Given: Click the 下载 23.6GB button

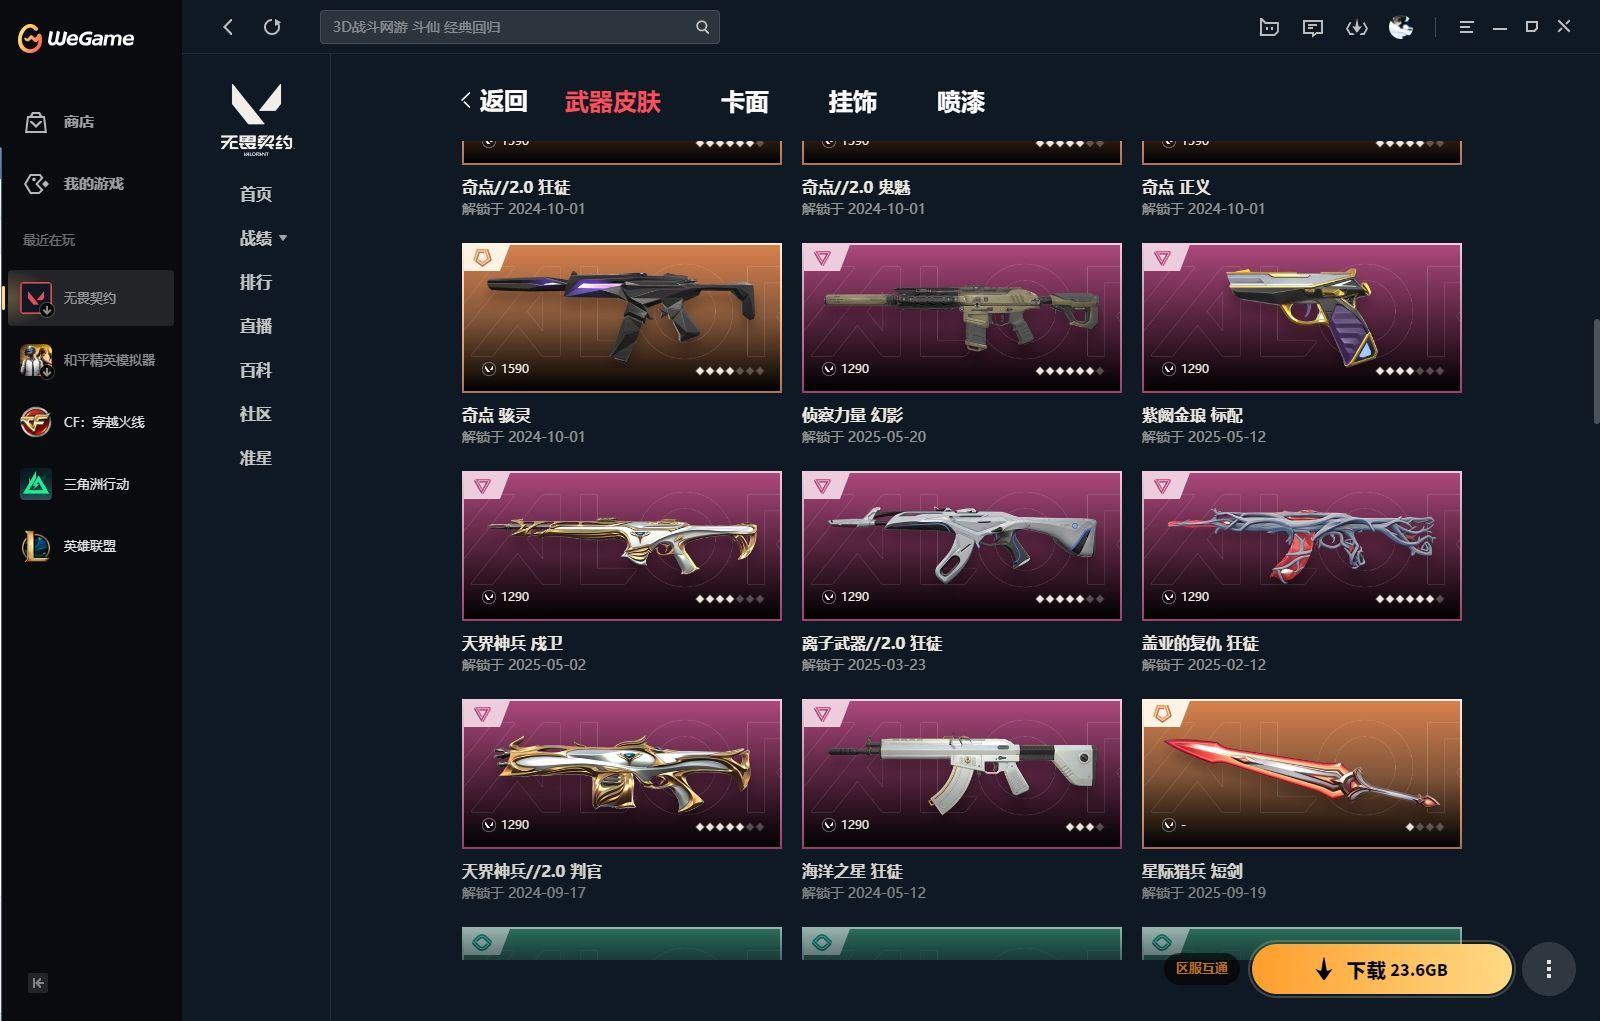Looking at the screenshot, I should (1382, 969).
